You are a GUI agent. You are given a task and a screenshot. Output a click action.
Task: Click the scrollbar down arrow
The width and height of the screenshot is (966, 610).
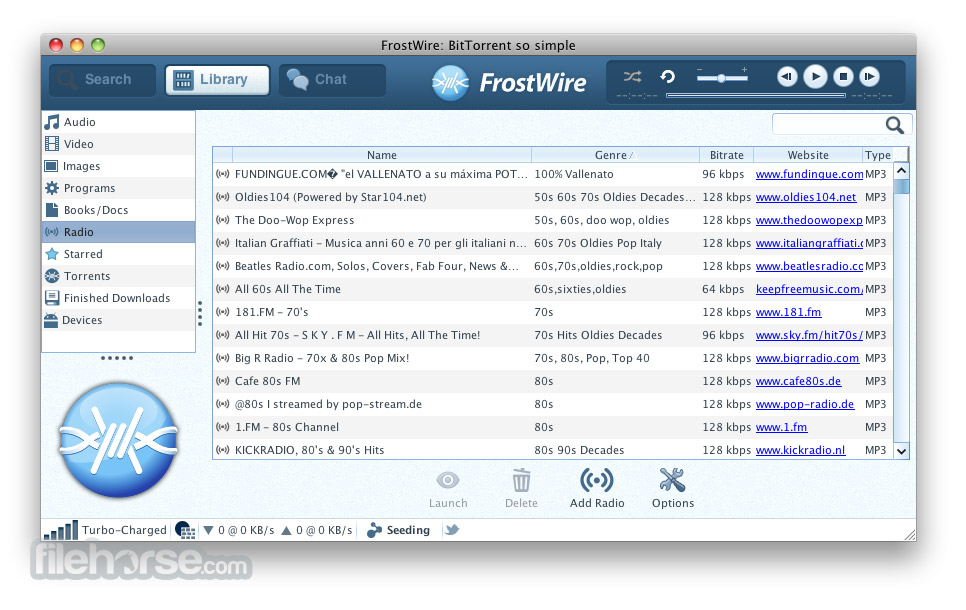[x=901, y=451]
